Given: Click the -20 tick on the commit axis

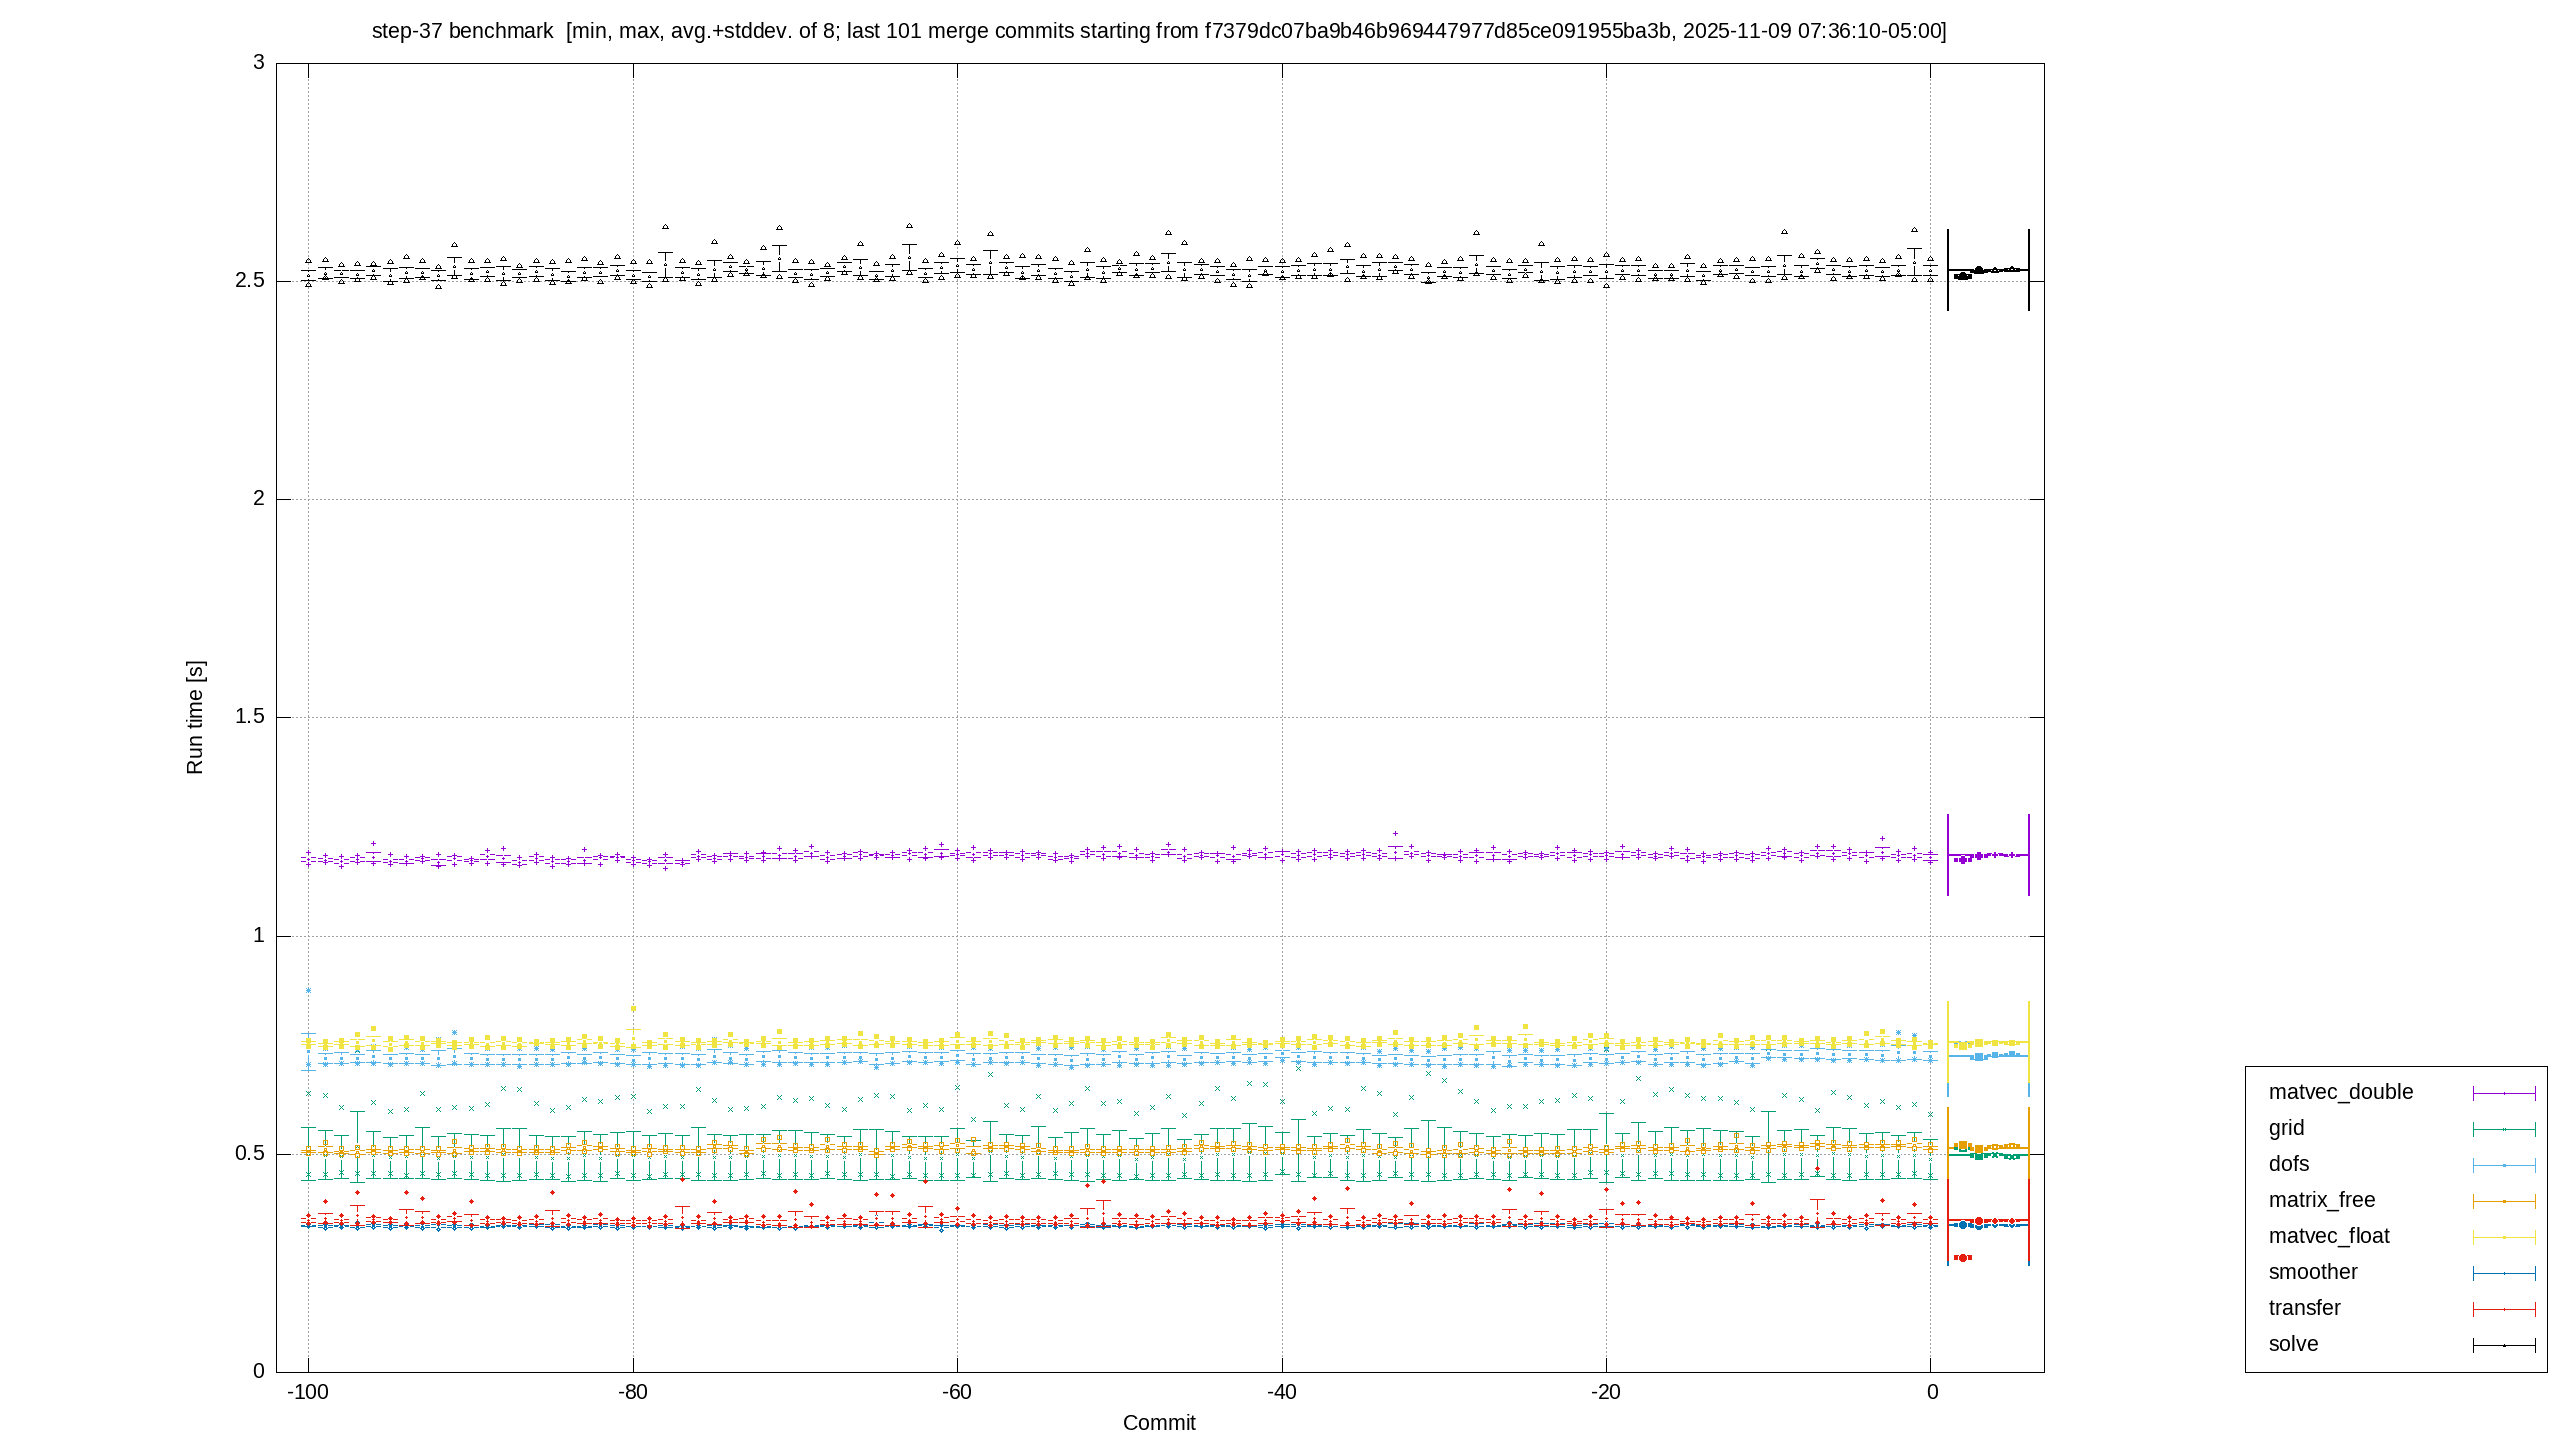Looking at the screenshot, I should 1606,1392.
